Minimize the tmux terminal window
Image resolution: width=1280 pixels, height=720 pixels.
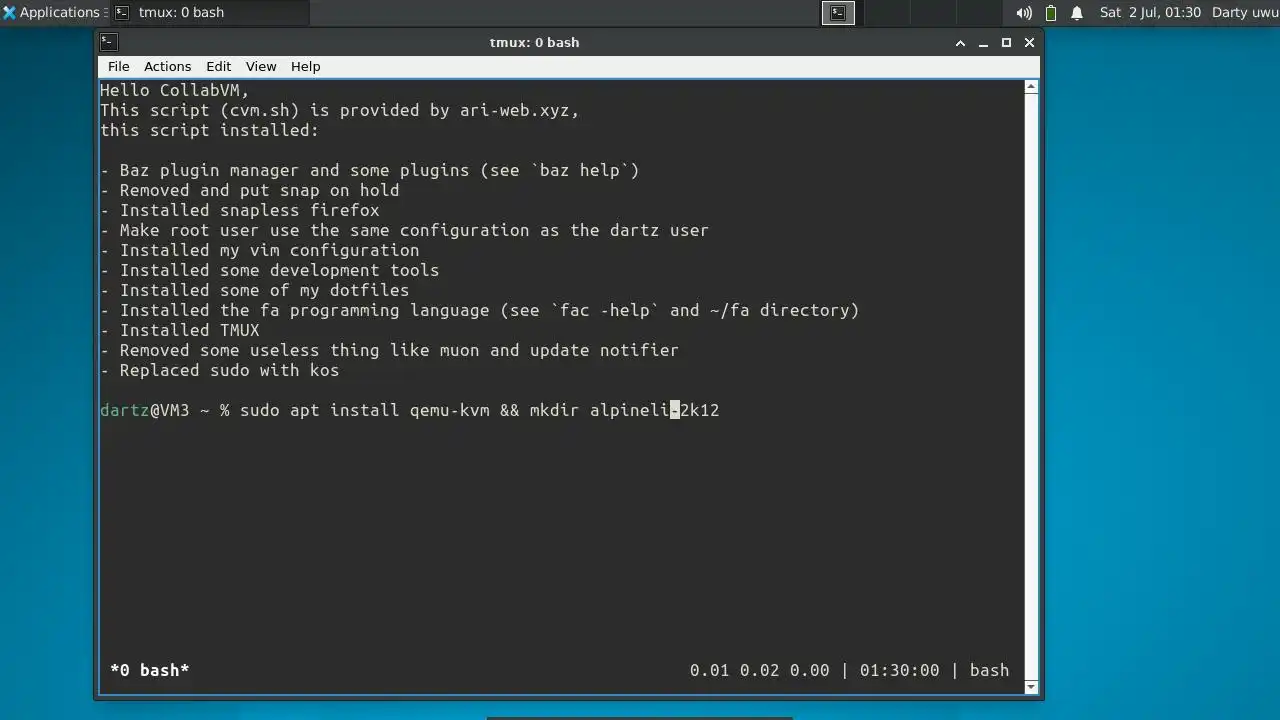click(983, 43)
